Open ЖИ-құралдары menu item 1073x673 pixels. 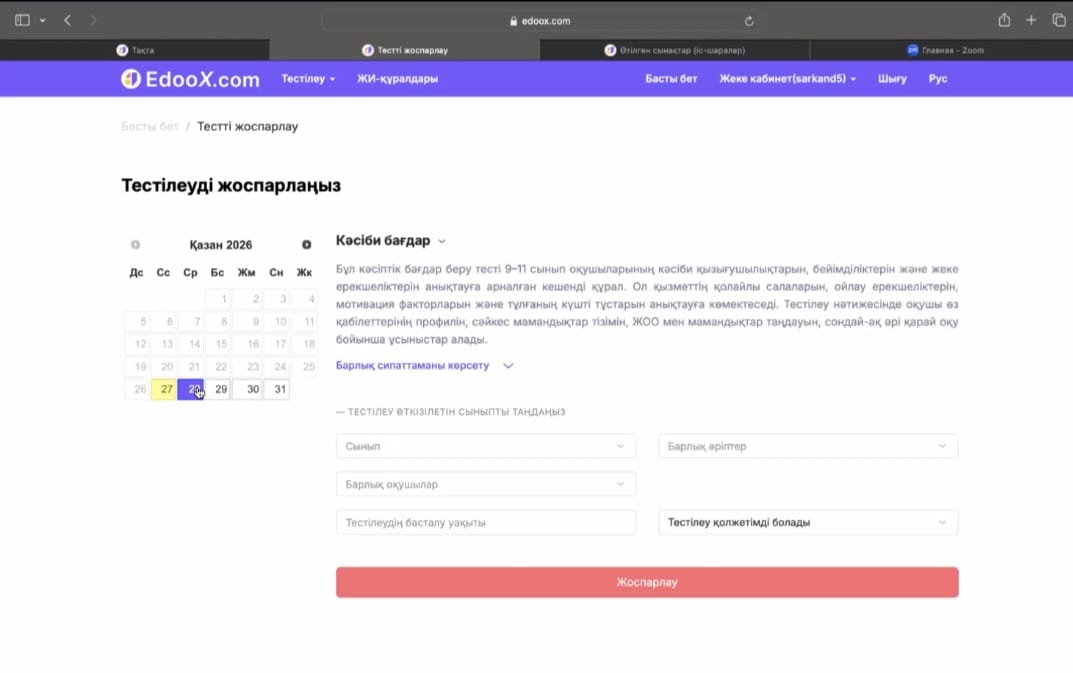click(397, 79)
